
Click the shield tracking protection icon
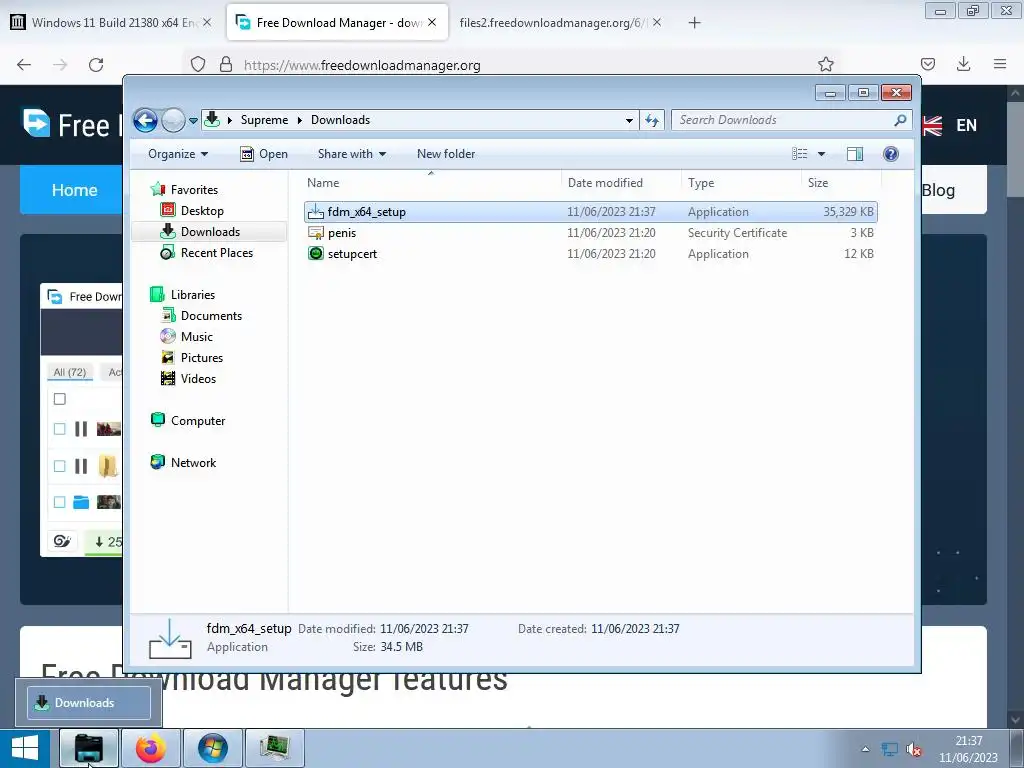(198, 64)
